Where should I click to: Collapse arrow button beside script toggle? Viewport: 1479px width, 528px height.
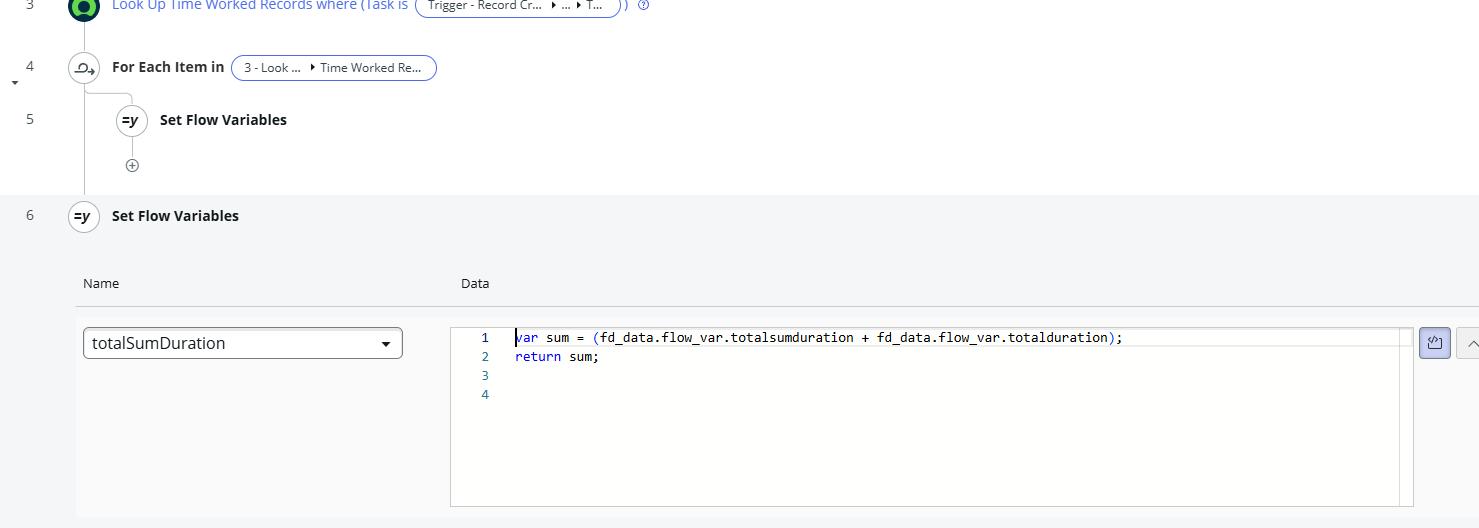click(1467, 343)
